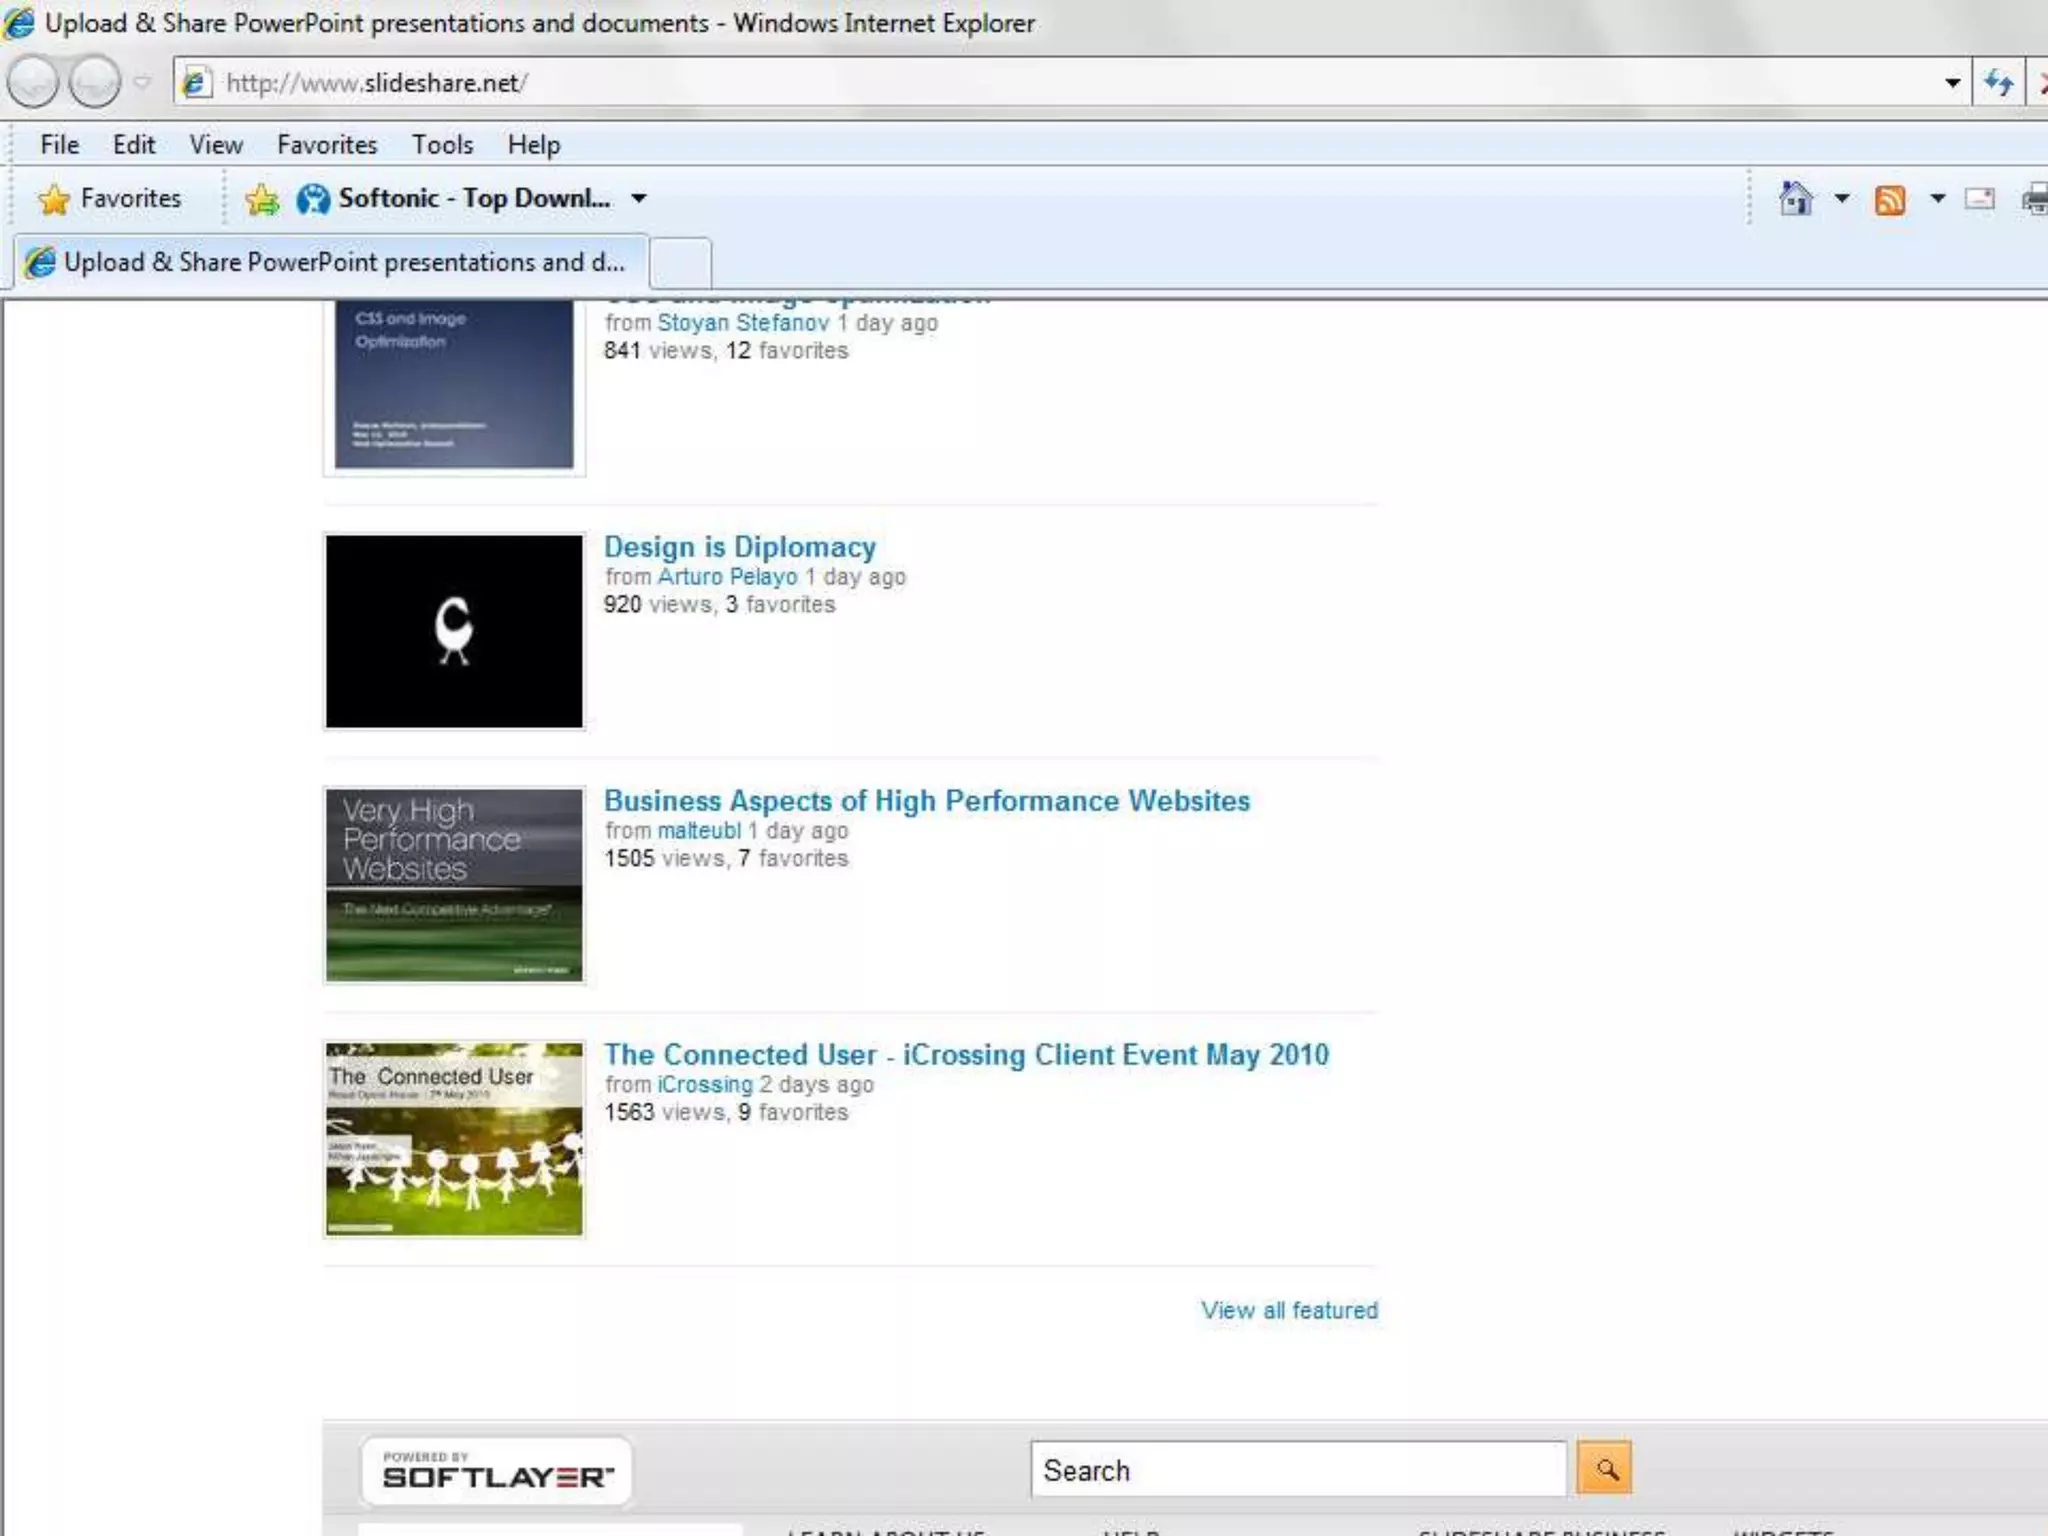Click the page icon beside the URL
This screenshot has height=1536, width=2048.
[x=195, y=82]
